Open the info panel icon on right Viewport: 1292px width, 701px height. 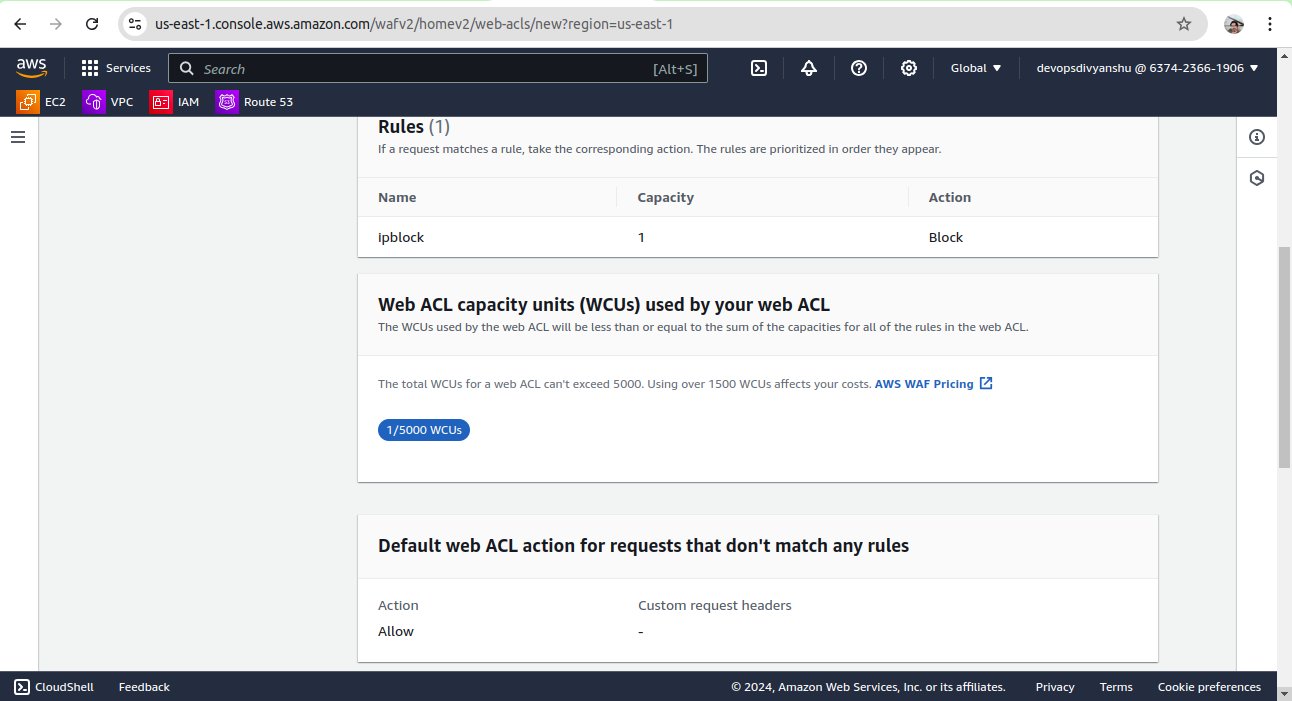[1257, 137]
